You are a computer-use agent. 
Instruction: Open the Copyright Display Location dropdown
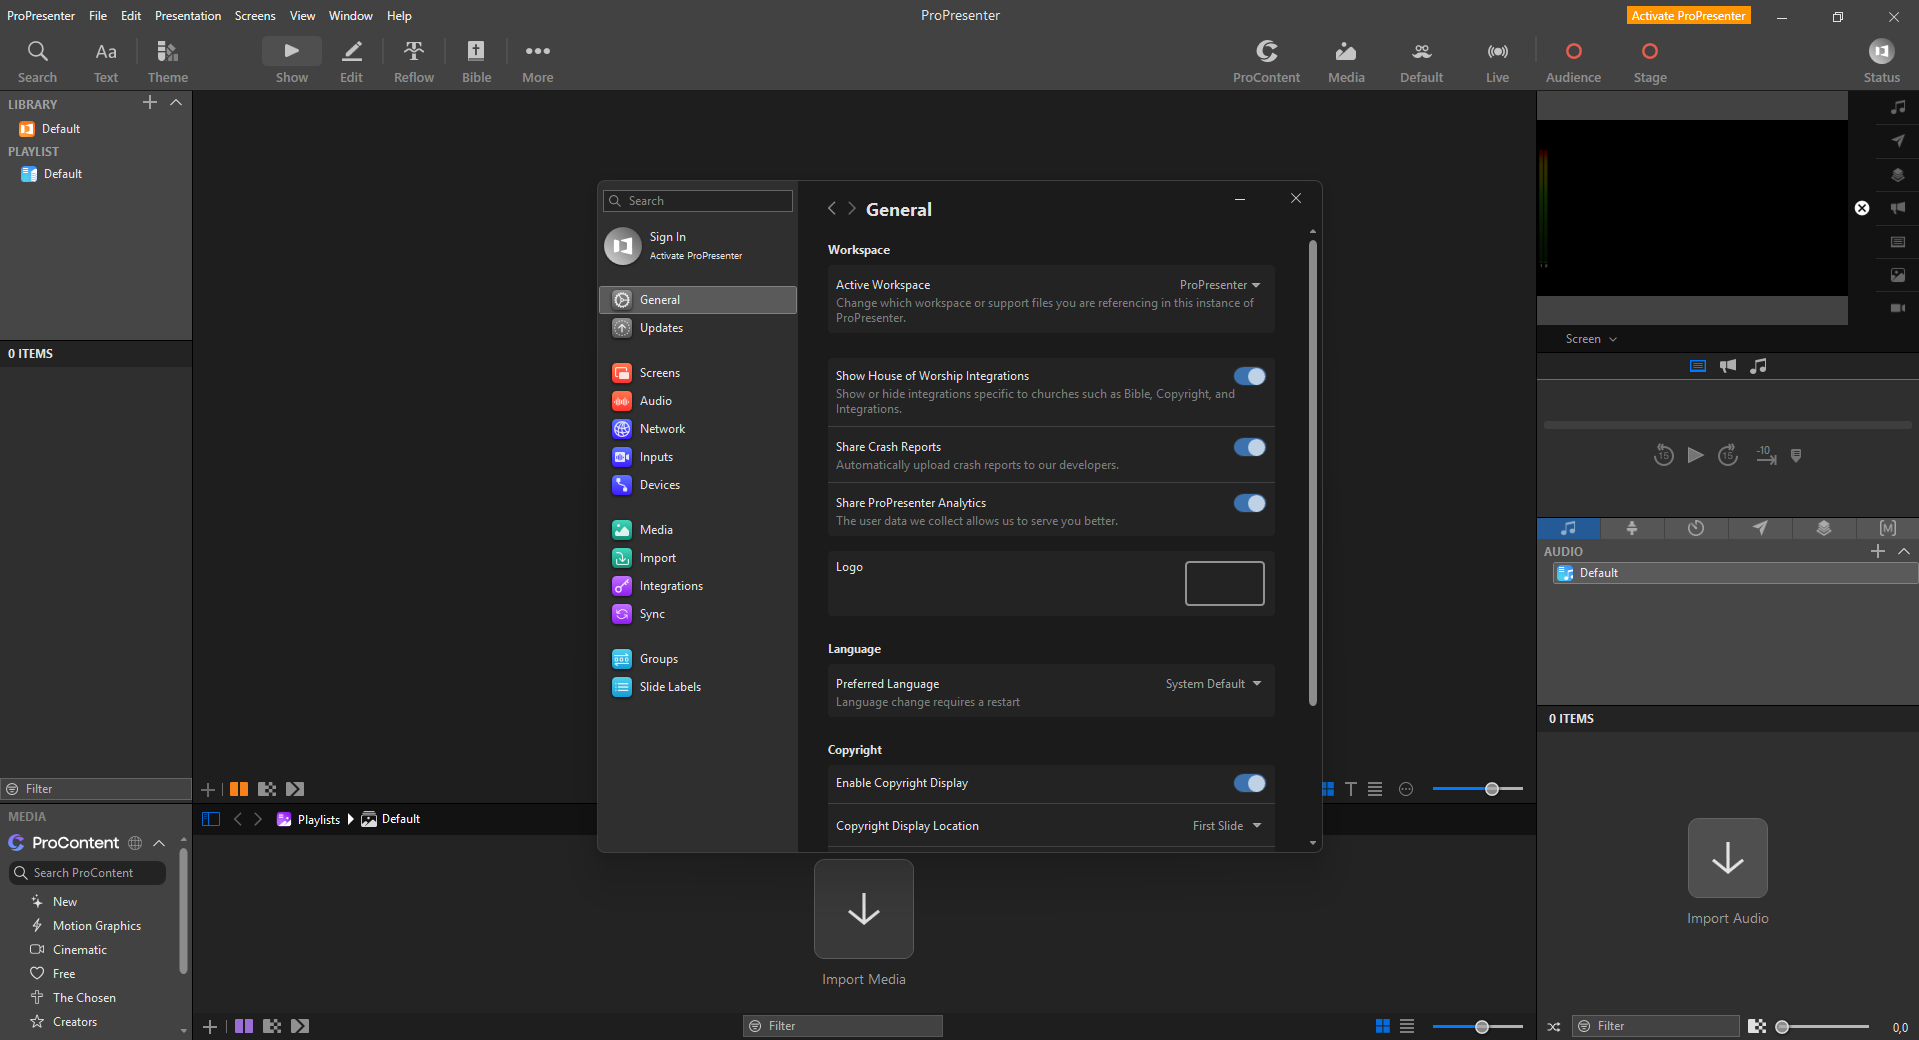[1227, 826]
